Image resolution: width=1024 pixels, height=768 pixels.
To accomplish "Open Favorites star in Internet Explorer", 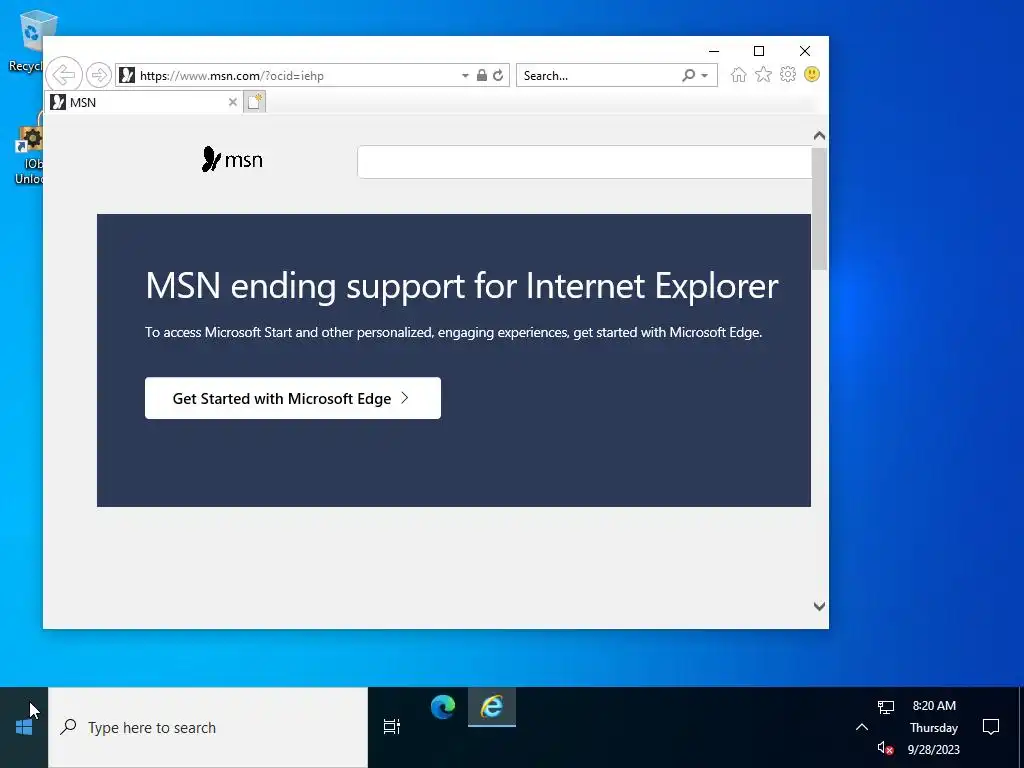I will (763, 74).
